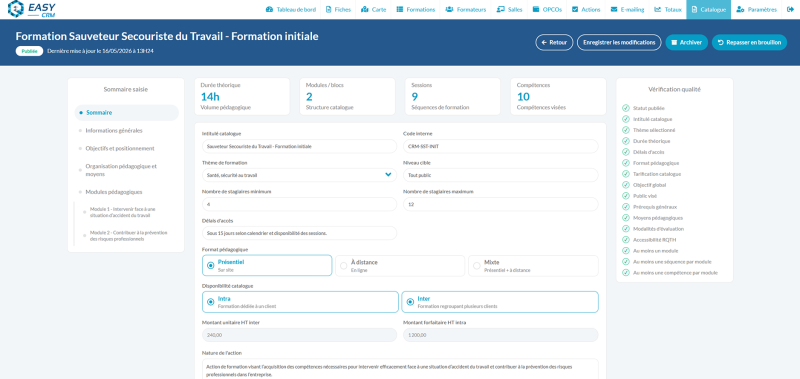Image resolution: width=800 pixels, height=379 pixels.
Task: Open the Thème de formation dropdown
Action: coord(299,175)
